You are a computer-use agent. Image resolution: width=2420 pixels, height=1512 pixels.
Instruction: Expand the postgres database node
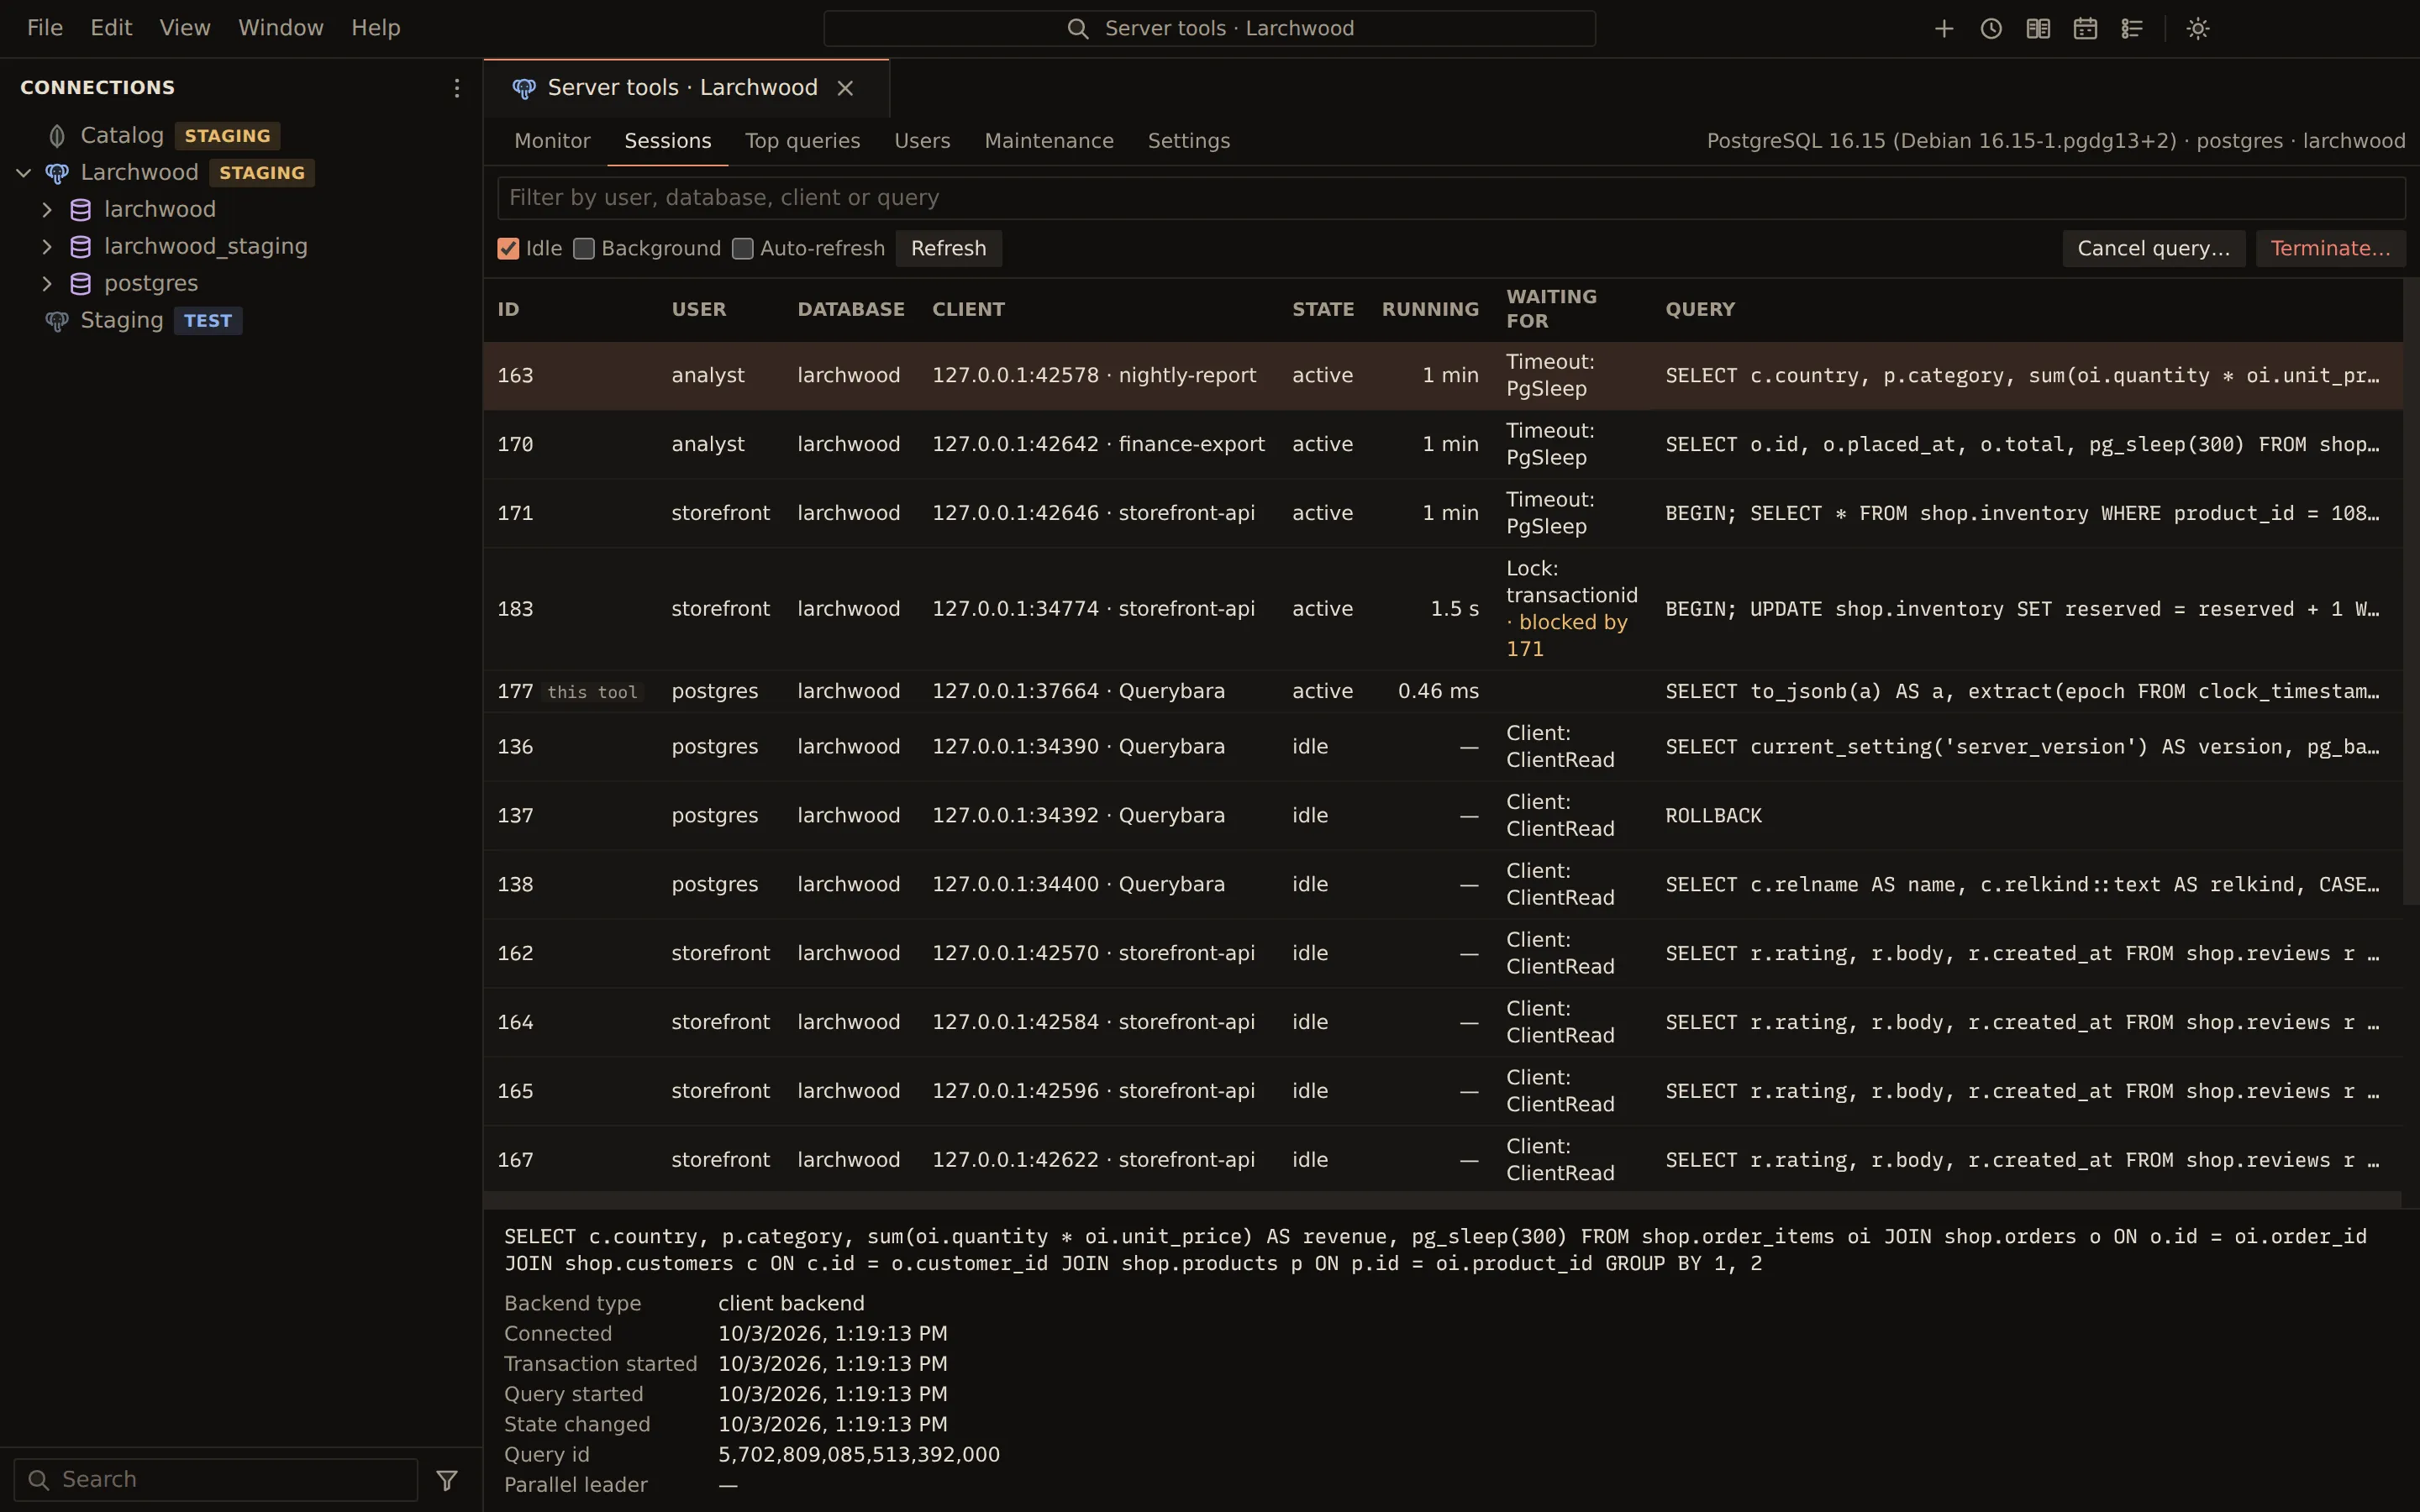47,284
